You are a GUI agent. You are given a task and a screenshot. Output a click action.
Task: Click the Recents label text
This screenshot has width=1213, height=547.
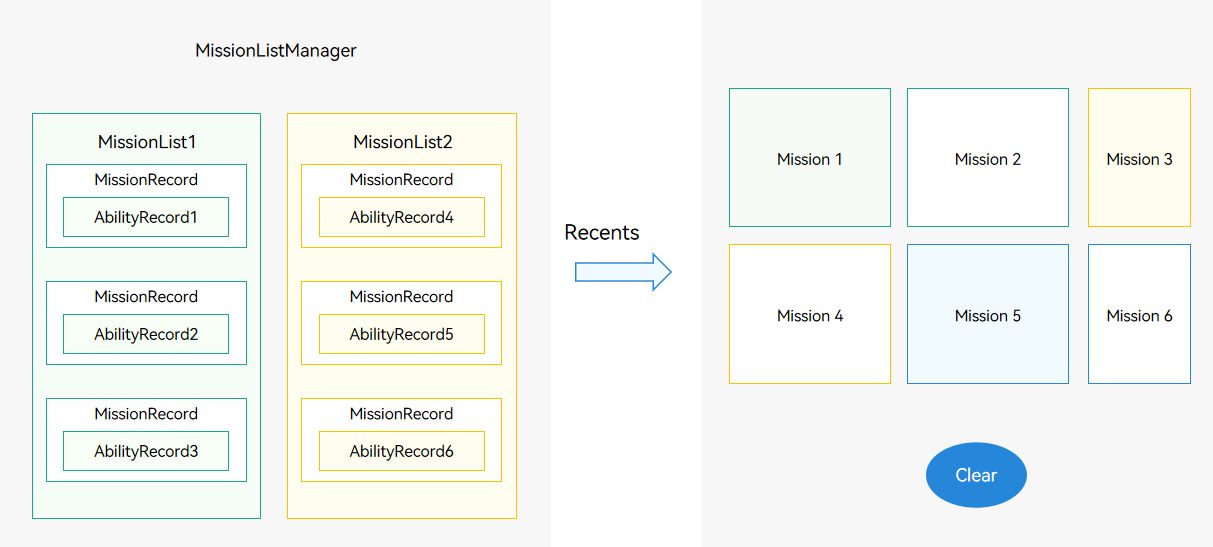(x=602, y=232)
